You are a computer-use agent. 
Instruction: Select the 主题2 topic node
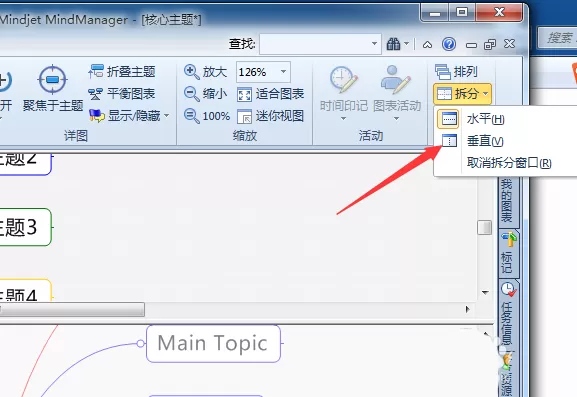tap(25, 164)
